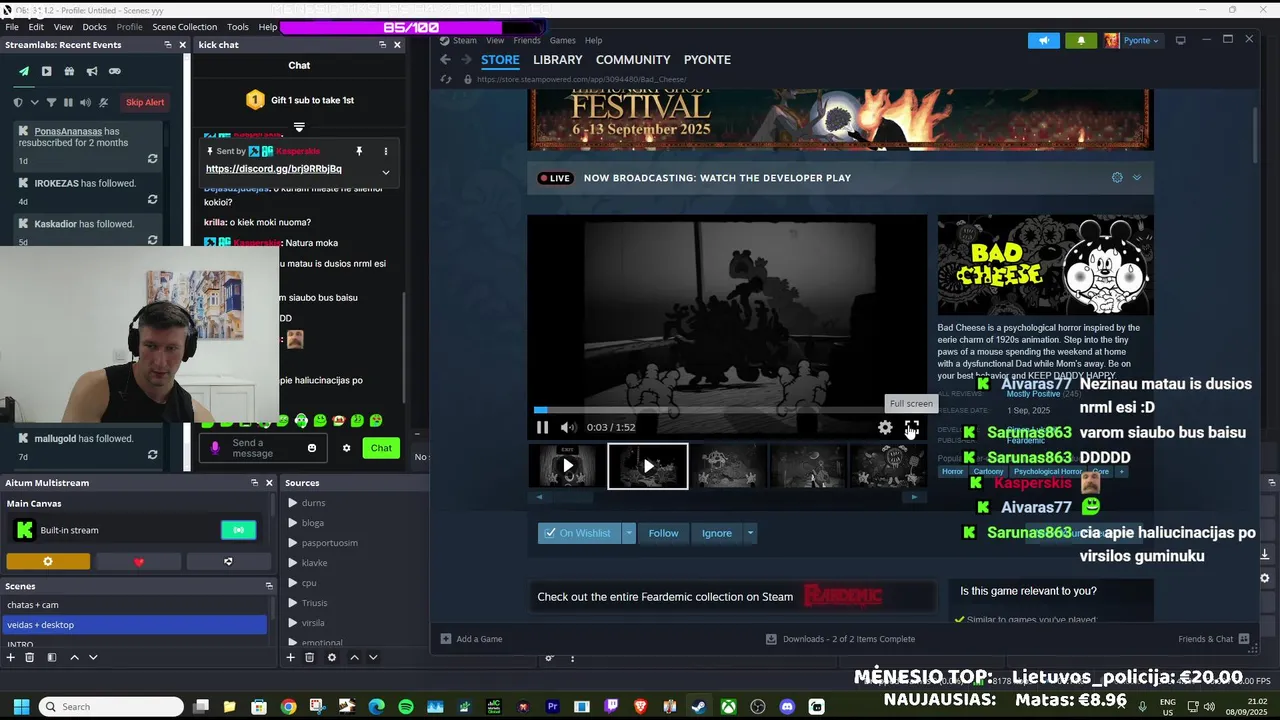This screenshot has width=1280, height=720.
Task: Click the gamepad icon in Recent Events toolbar
Action: coord(115,71)
